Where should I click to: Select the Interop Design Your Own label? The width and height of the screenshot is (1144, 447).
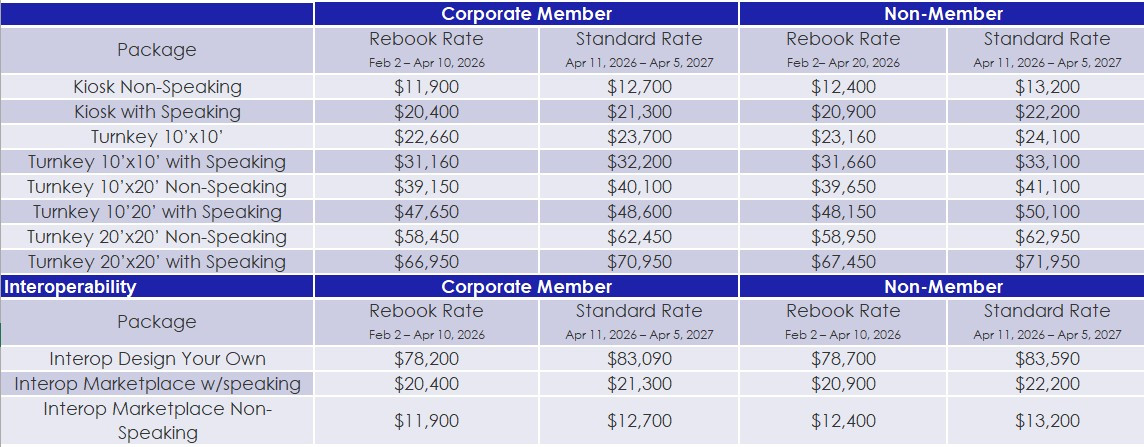coord(157,359)
